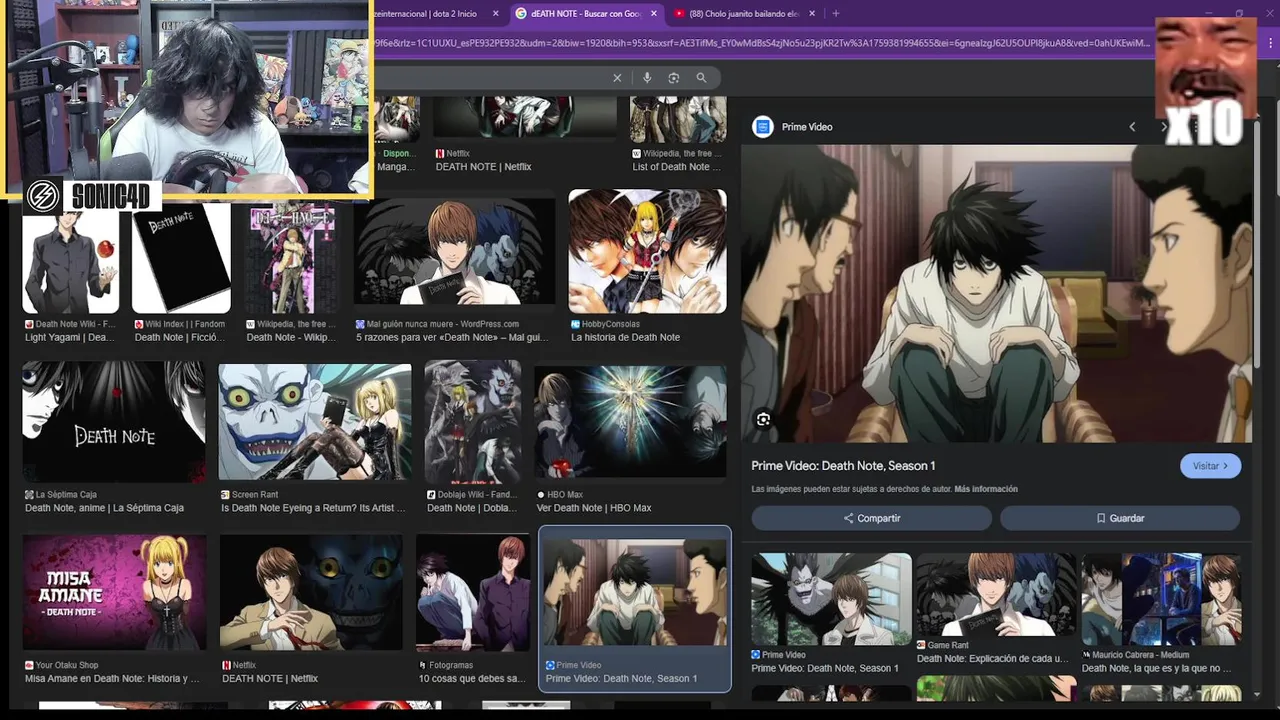This screenshot has height=720, width=1280.
Task: Open 'Death Note - Wikip...' Wikipedia link
Action: coord(291,338)
